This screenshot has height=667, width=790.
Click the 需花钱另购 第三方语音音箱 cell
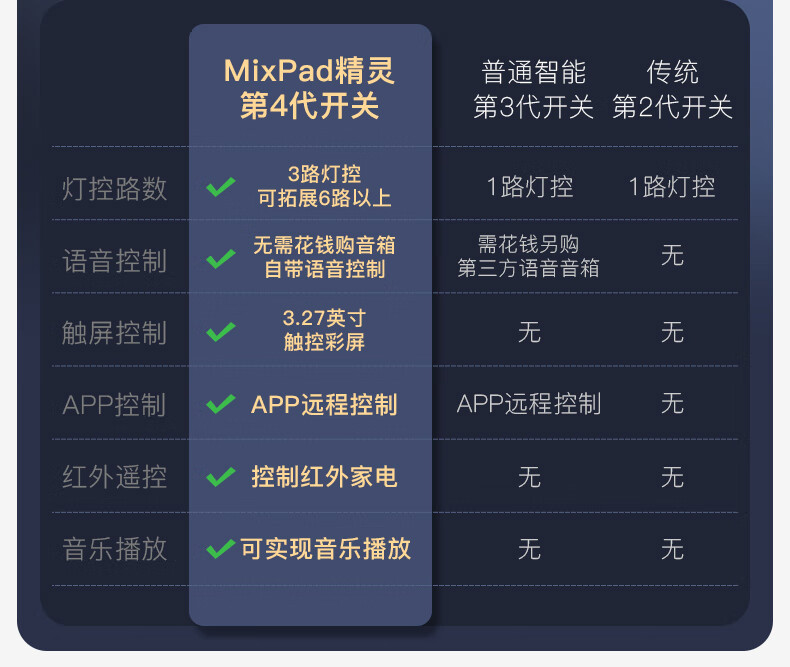click(x=529, y=256)
